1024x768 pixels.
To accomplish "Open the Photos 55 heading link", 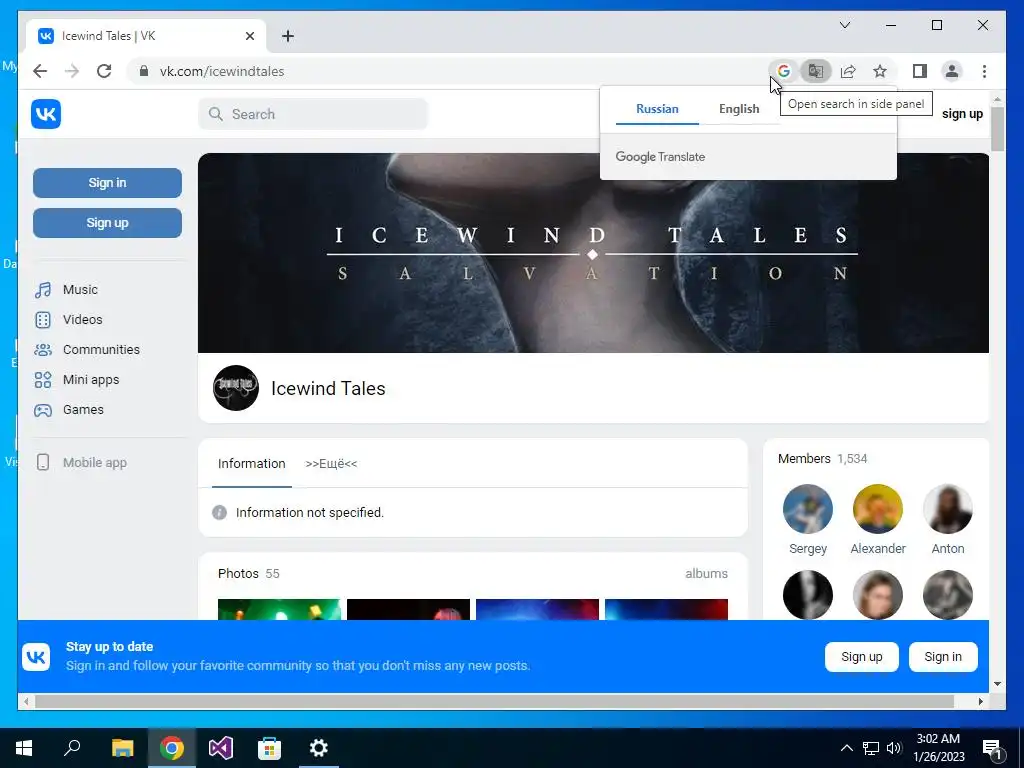I will coord(248,573).
